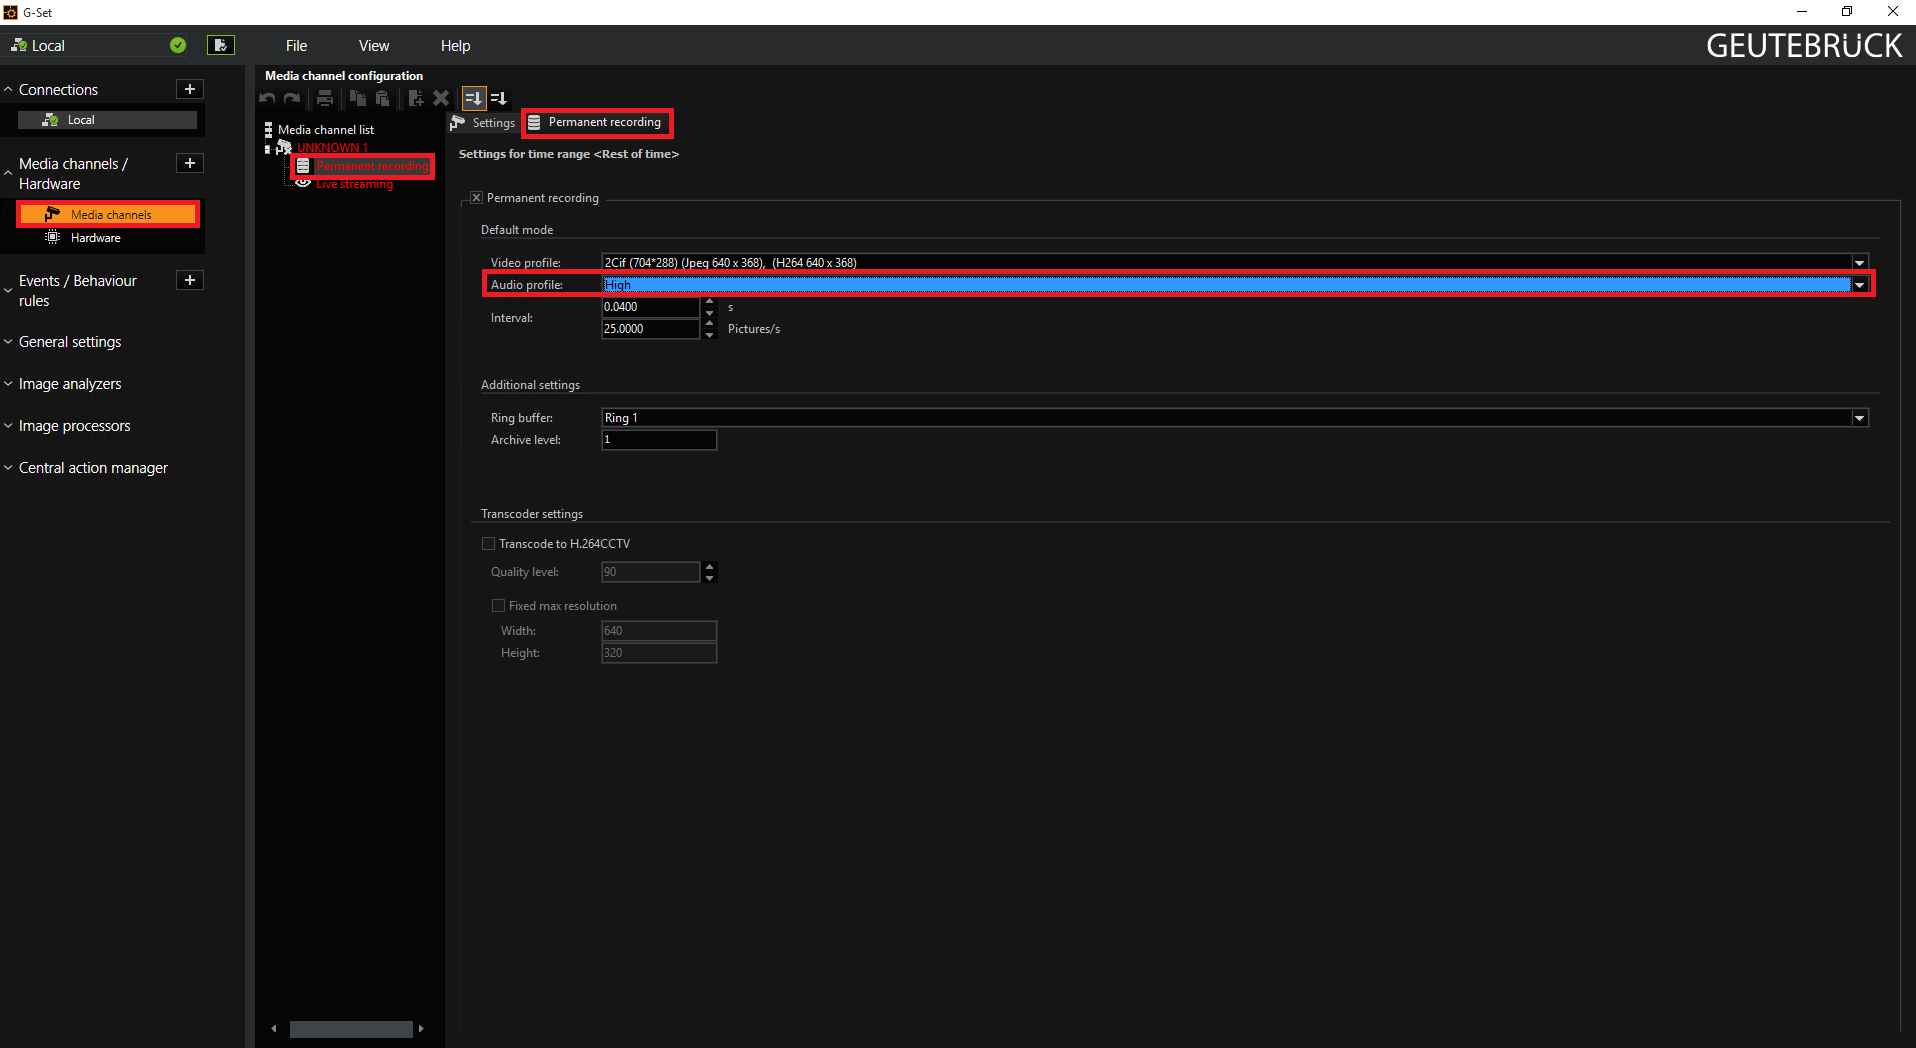Enable Transcode to H.264CCTV checkbox

point(489,544)
